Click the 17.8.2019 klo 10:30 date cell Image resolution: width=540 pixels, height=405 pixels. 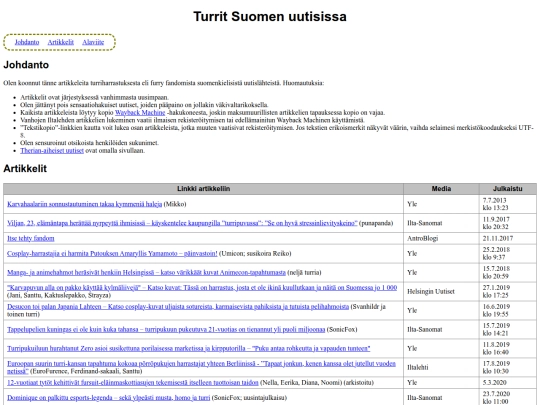click(x=508, y=367)
